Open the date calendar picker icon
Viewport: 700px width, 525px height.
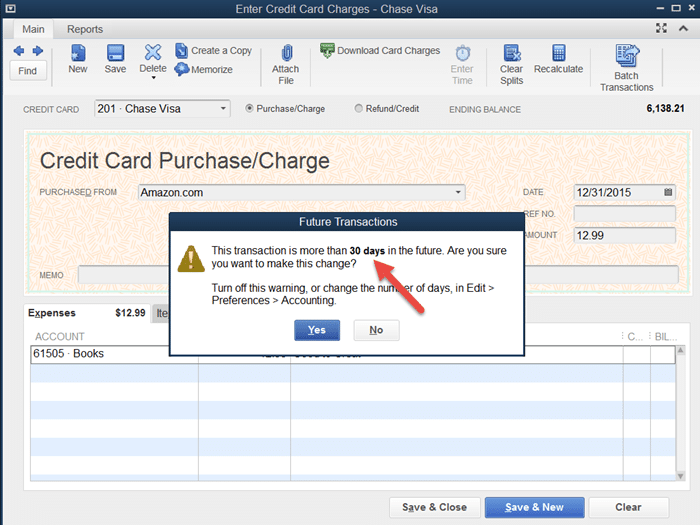tap(668, 192)
